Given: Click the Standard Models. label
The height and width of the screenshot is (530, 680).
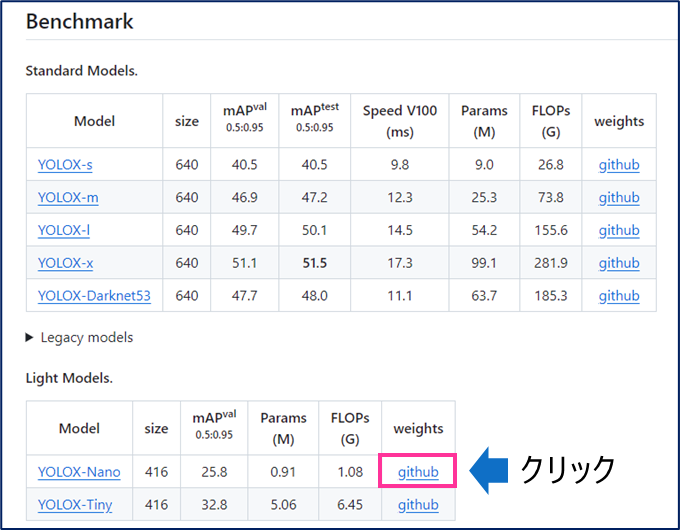Looking at the screenshot, I should 82,71.
